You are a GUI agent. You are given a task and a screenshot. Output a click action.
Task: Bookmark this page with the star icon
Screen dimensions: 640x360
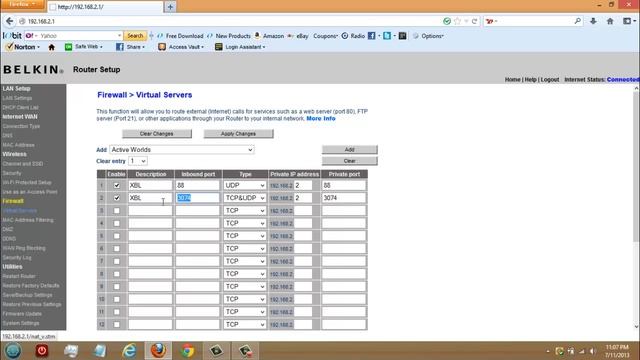point(458,21)
